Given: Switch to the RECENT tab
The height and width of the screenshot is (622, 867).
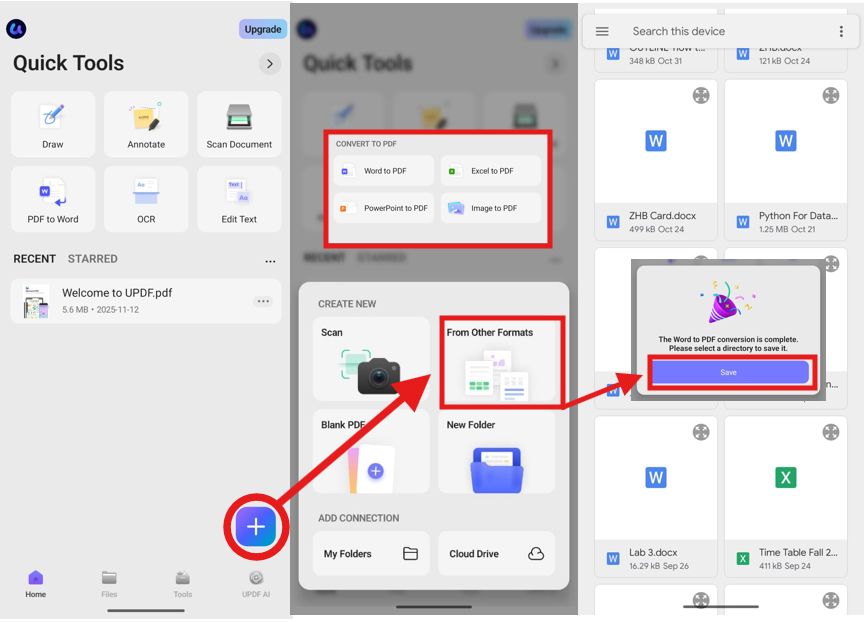Looking at the screenshot, I should (x=34, y=259).
